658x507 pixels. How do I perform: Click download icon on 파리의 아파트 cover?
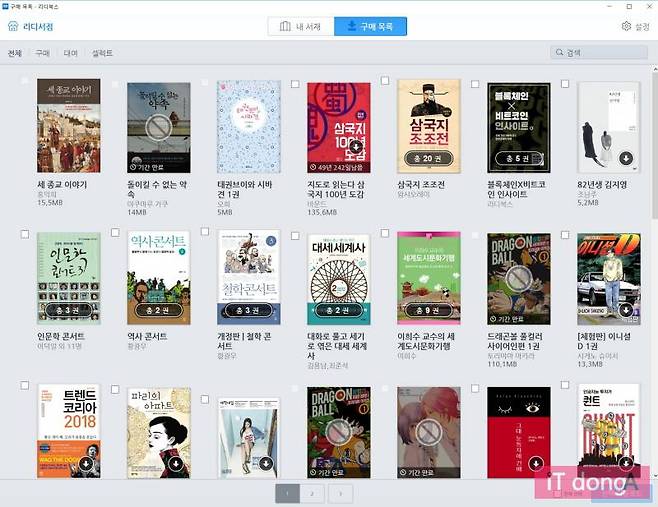175,463
